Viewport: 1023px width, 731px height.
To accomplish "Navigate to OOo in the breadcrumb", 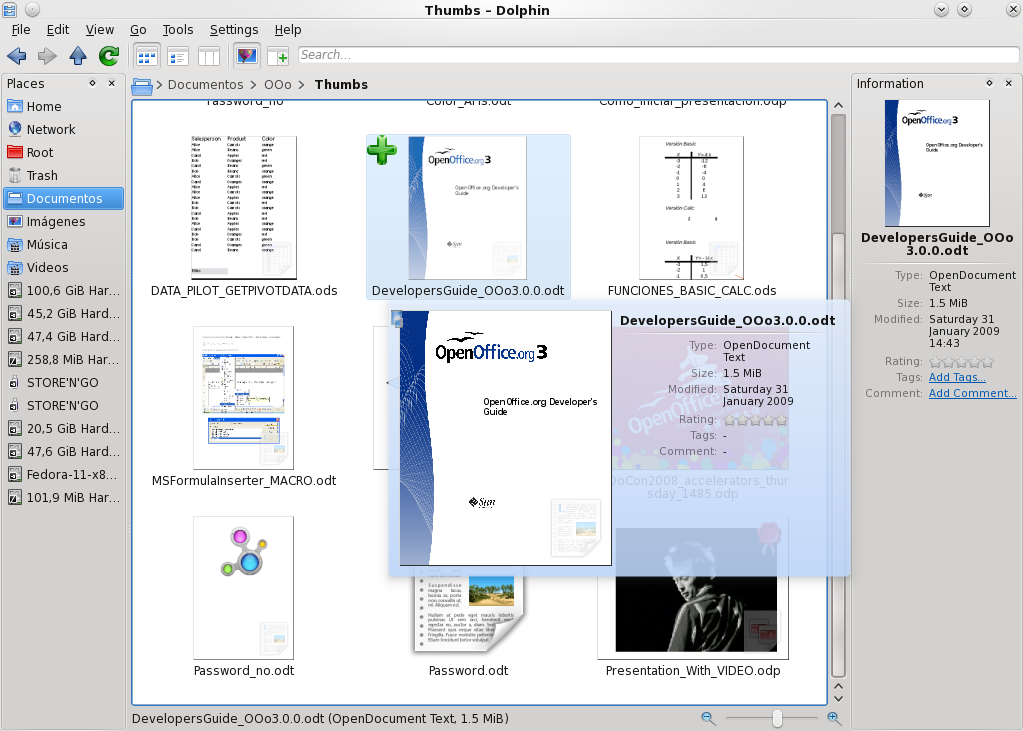I will pos(277,85).
